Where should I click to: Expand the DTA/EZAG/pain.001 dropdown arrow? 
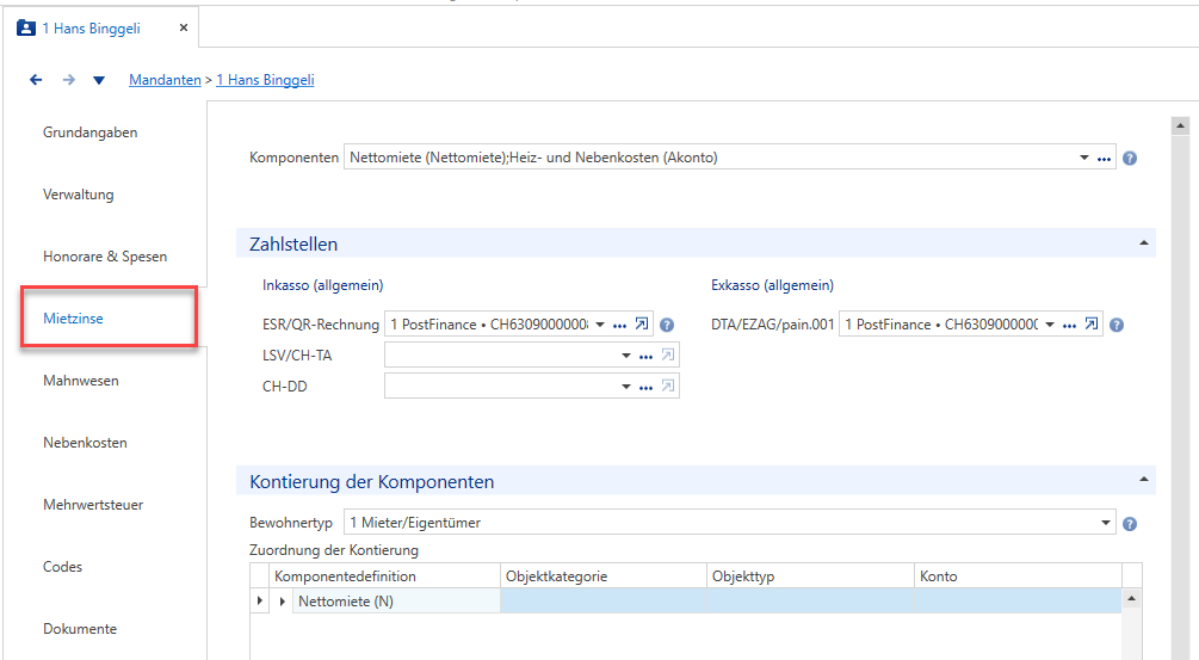[x=1050, y=324]
